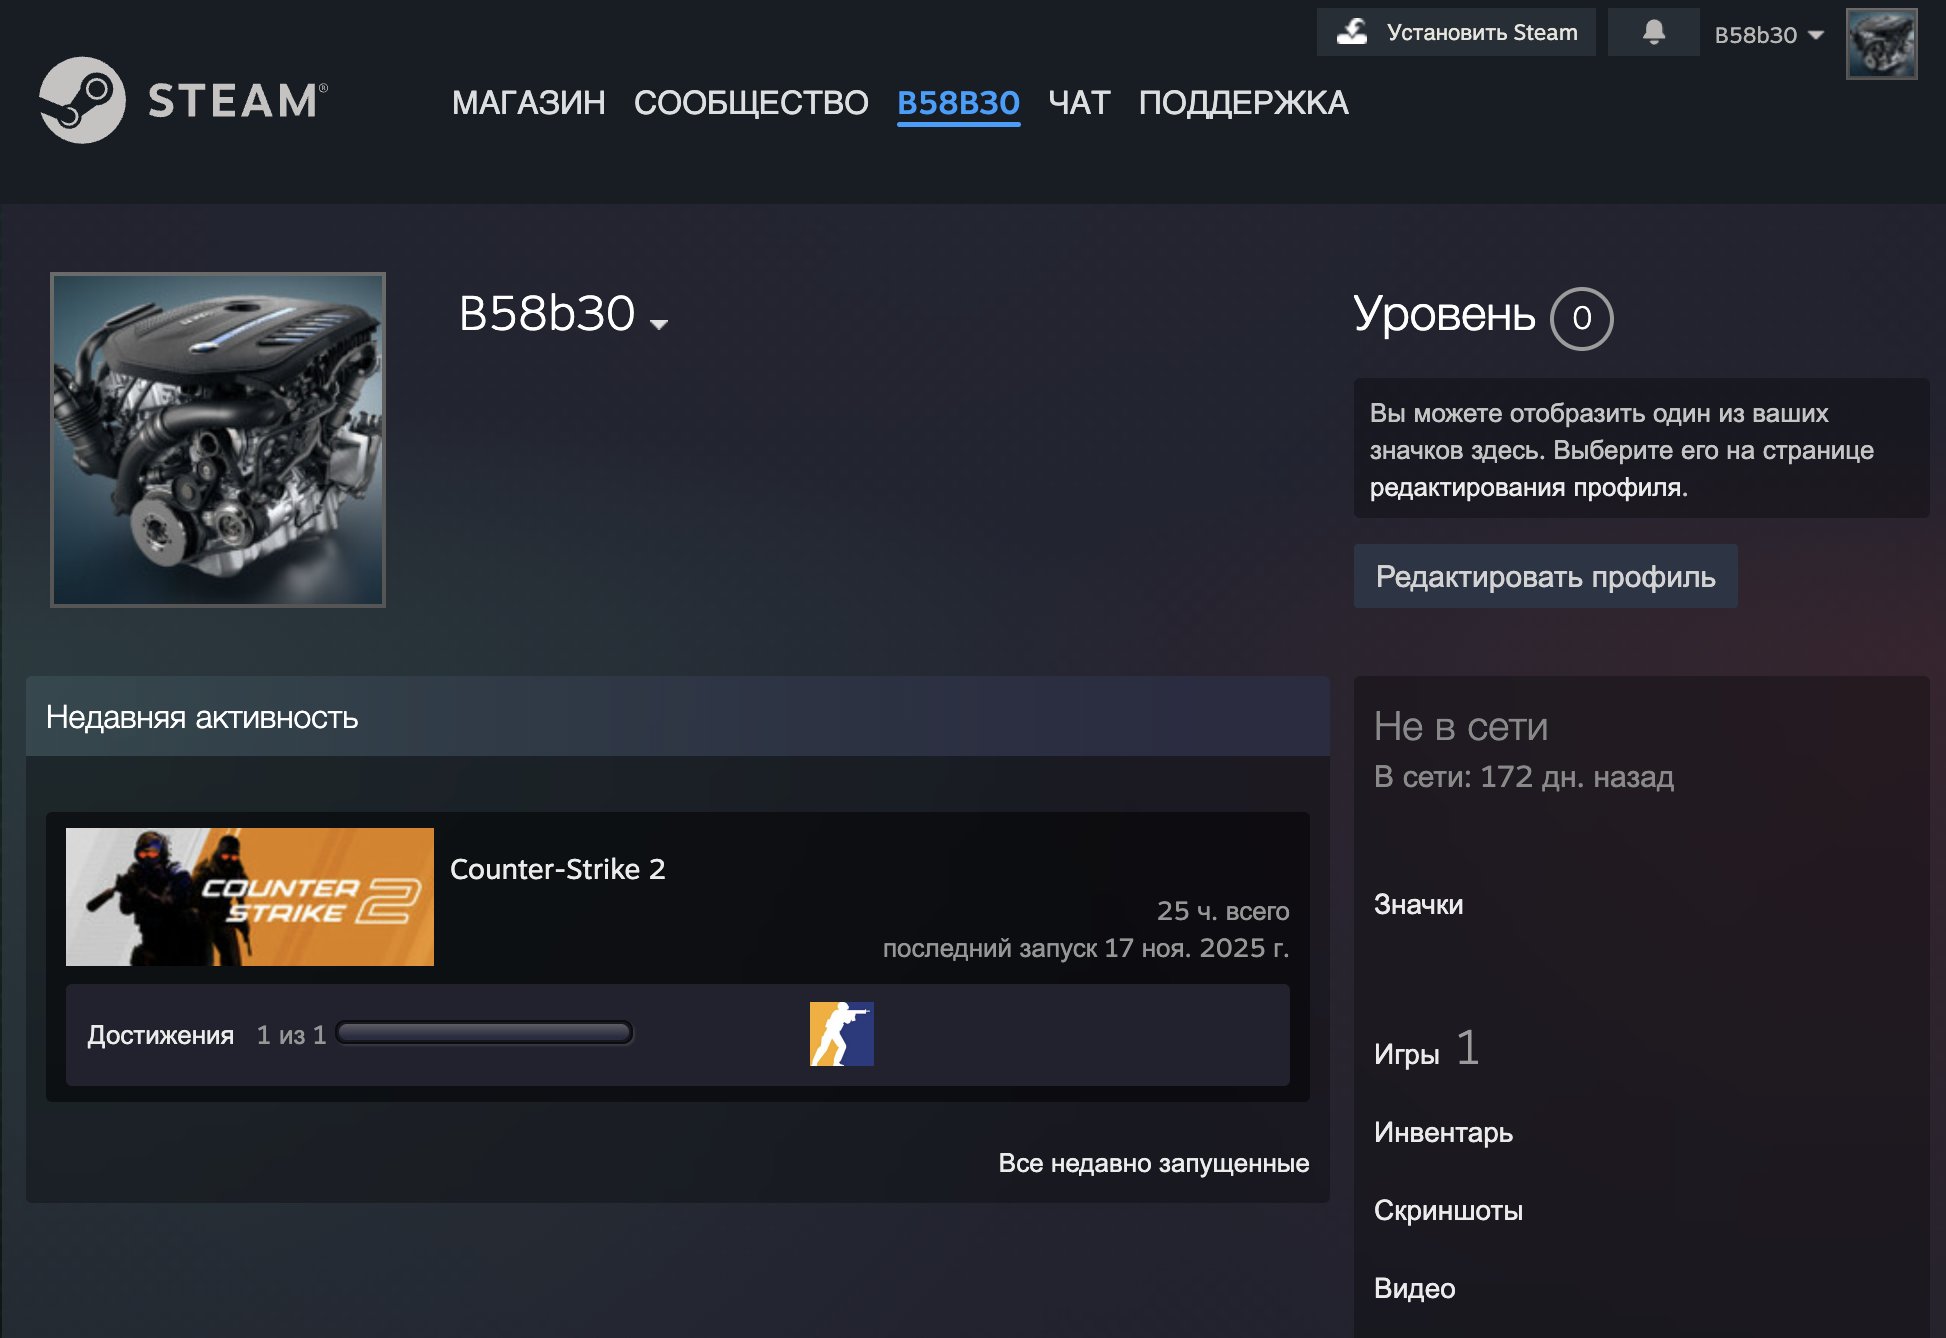This screenshot has height=1338, width=1946.
Task: Click 'последний запуск 17 ноя. 2025 г.' text
Action: 1086,948
